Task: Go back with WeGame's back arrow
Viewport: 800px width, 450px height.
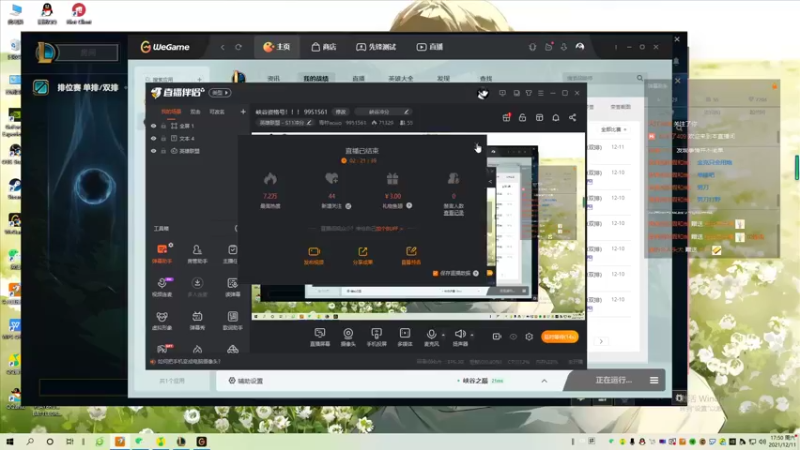Action: click(x=222, y=47)
